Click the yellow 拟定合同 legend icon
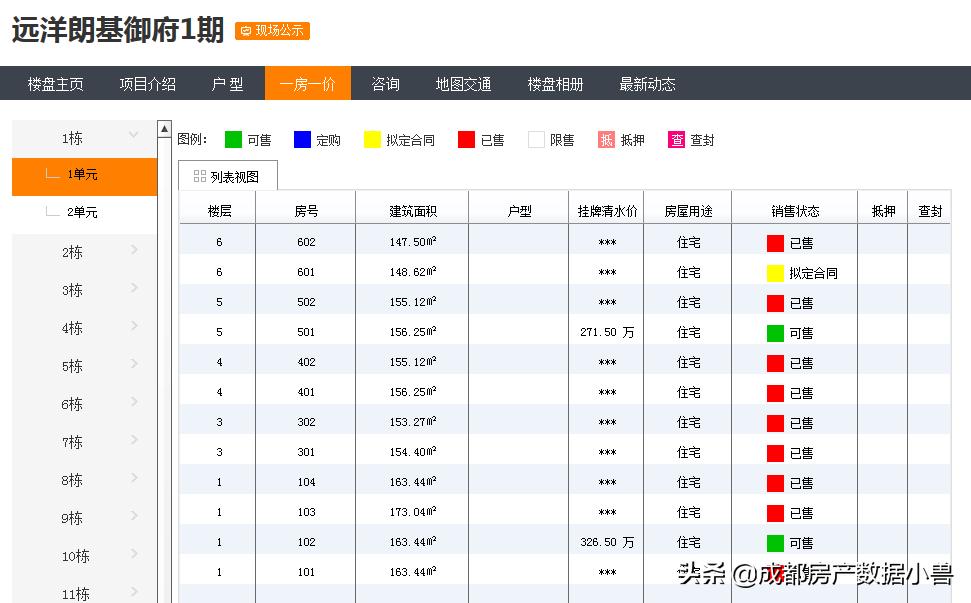 point(373,139)
